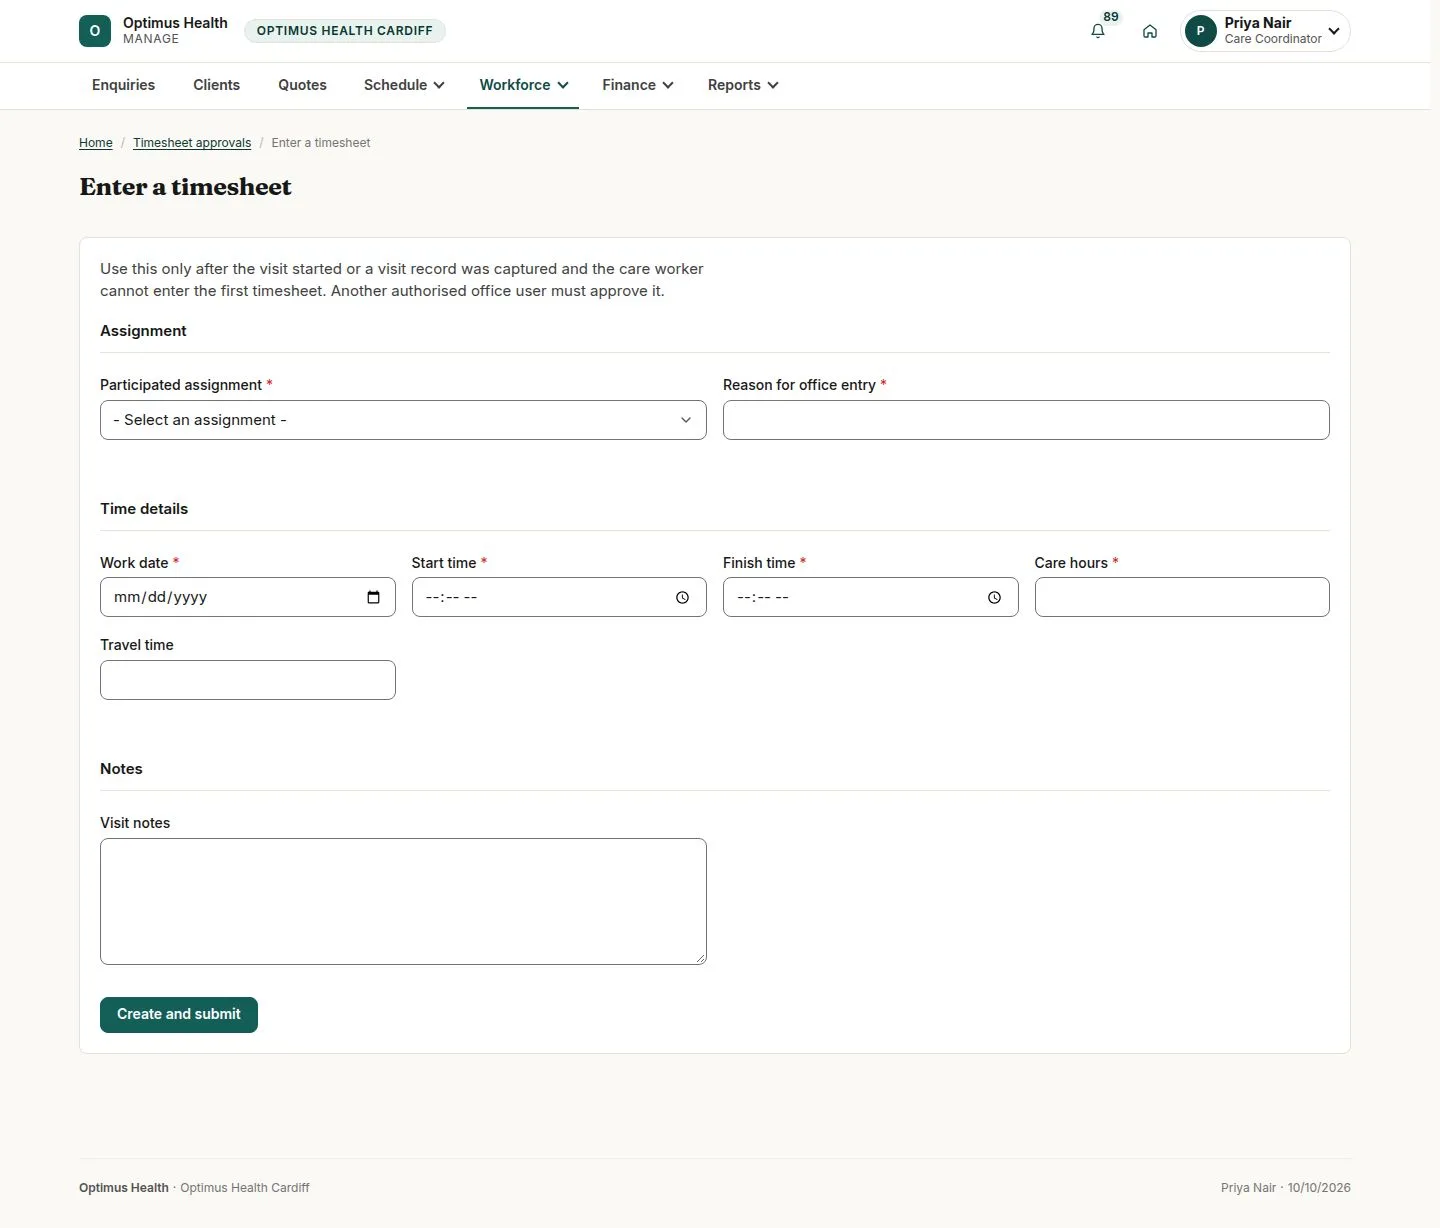The height and width of the screenshot is (1228, 1440).
Task: Focus the Reason for office entry field
Action: [x=1026, y=420]
